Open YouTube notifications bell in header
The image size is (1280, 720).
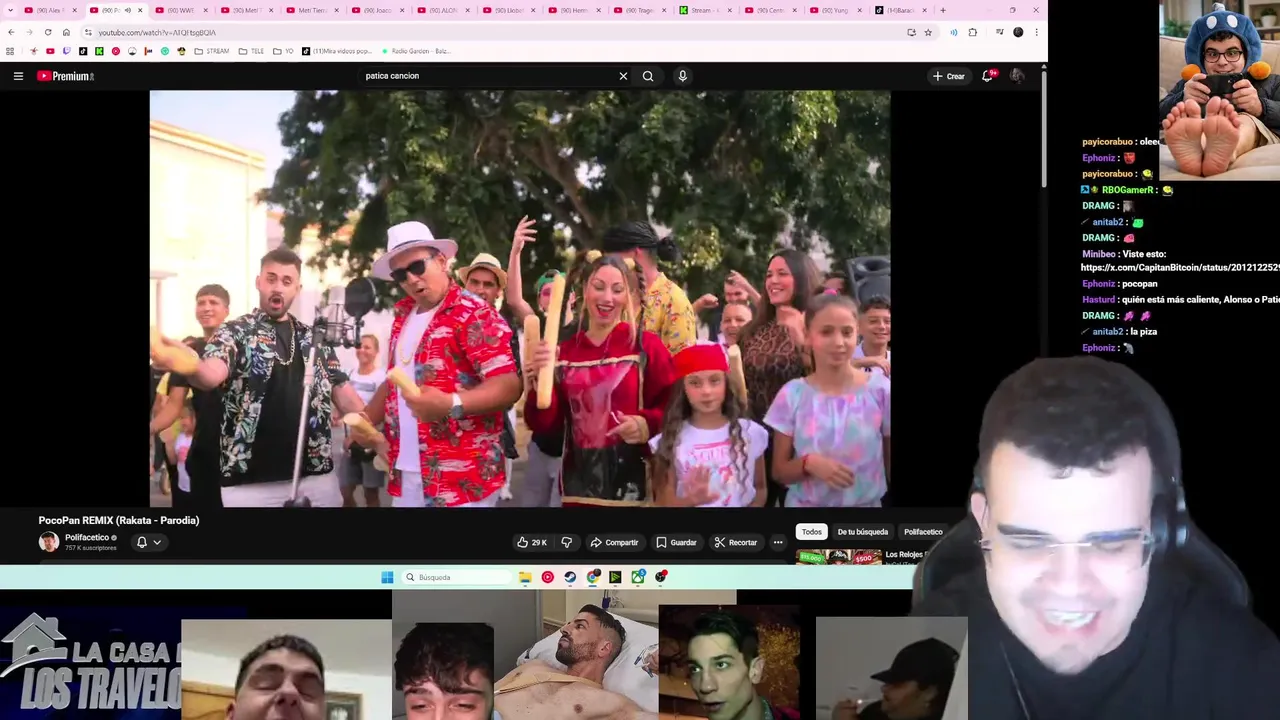988,76
